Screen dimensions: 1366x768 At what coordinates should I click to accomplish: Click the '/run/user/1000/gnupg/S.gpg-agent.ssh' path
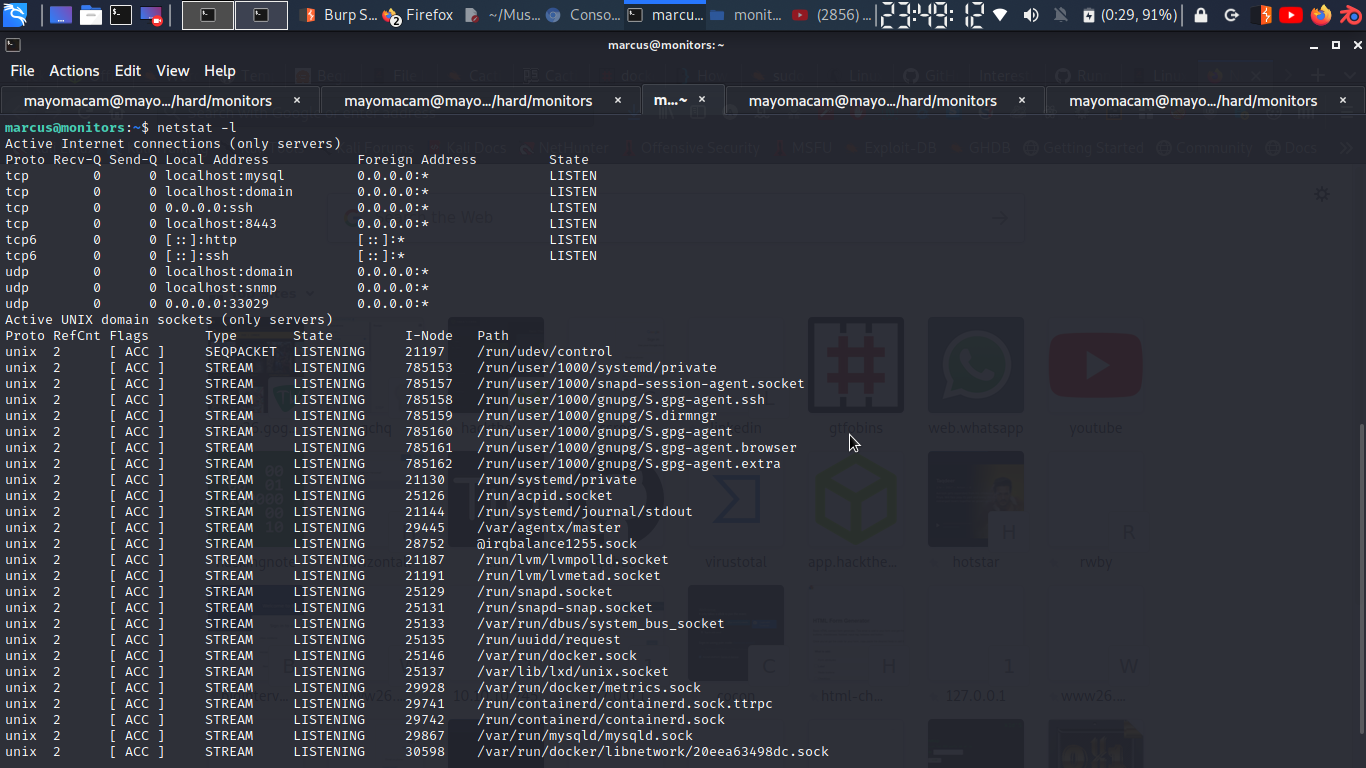coord(621,400)
